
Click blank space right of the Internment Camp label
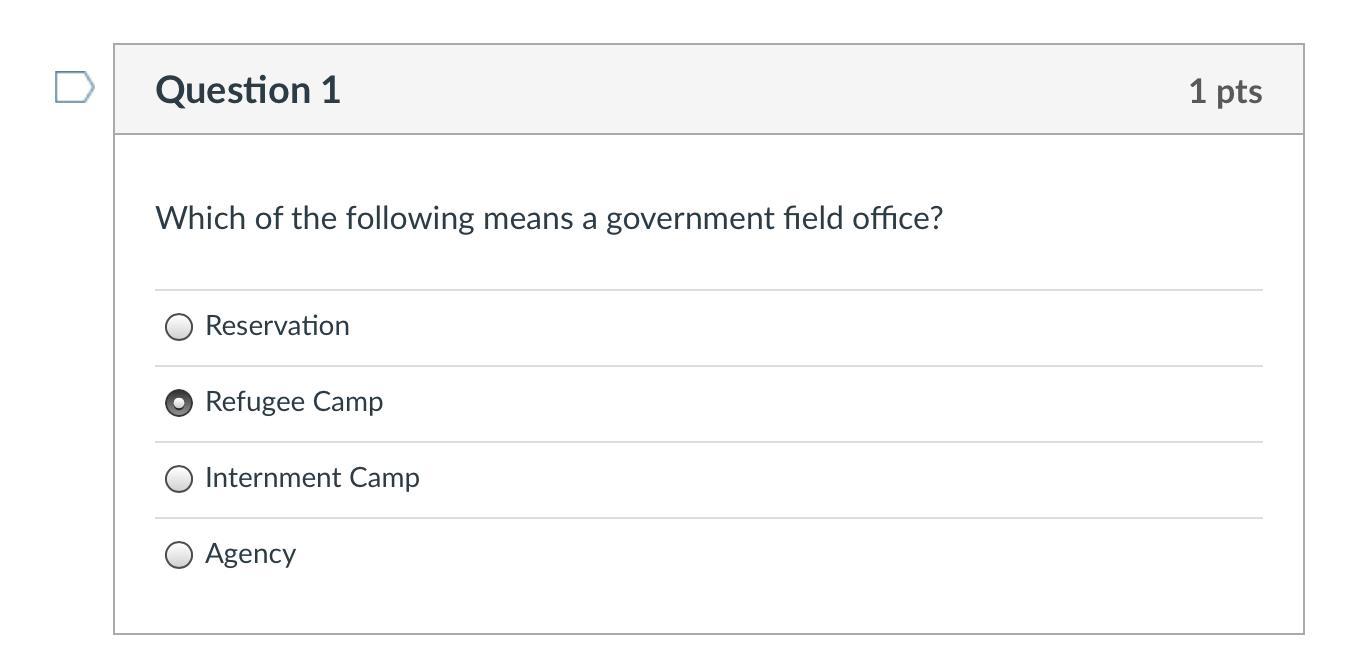(x=800, y=479)
